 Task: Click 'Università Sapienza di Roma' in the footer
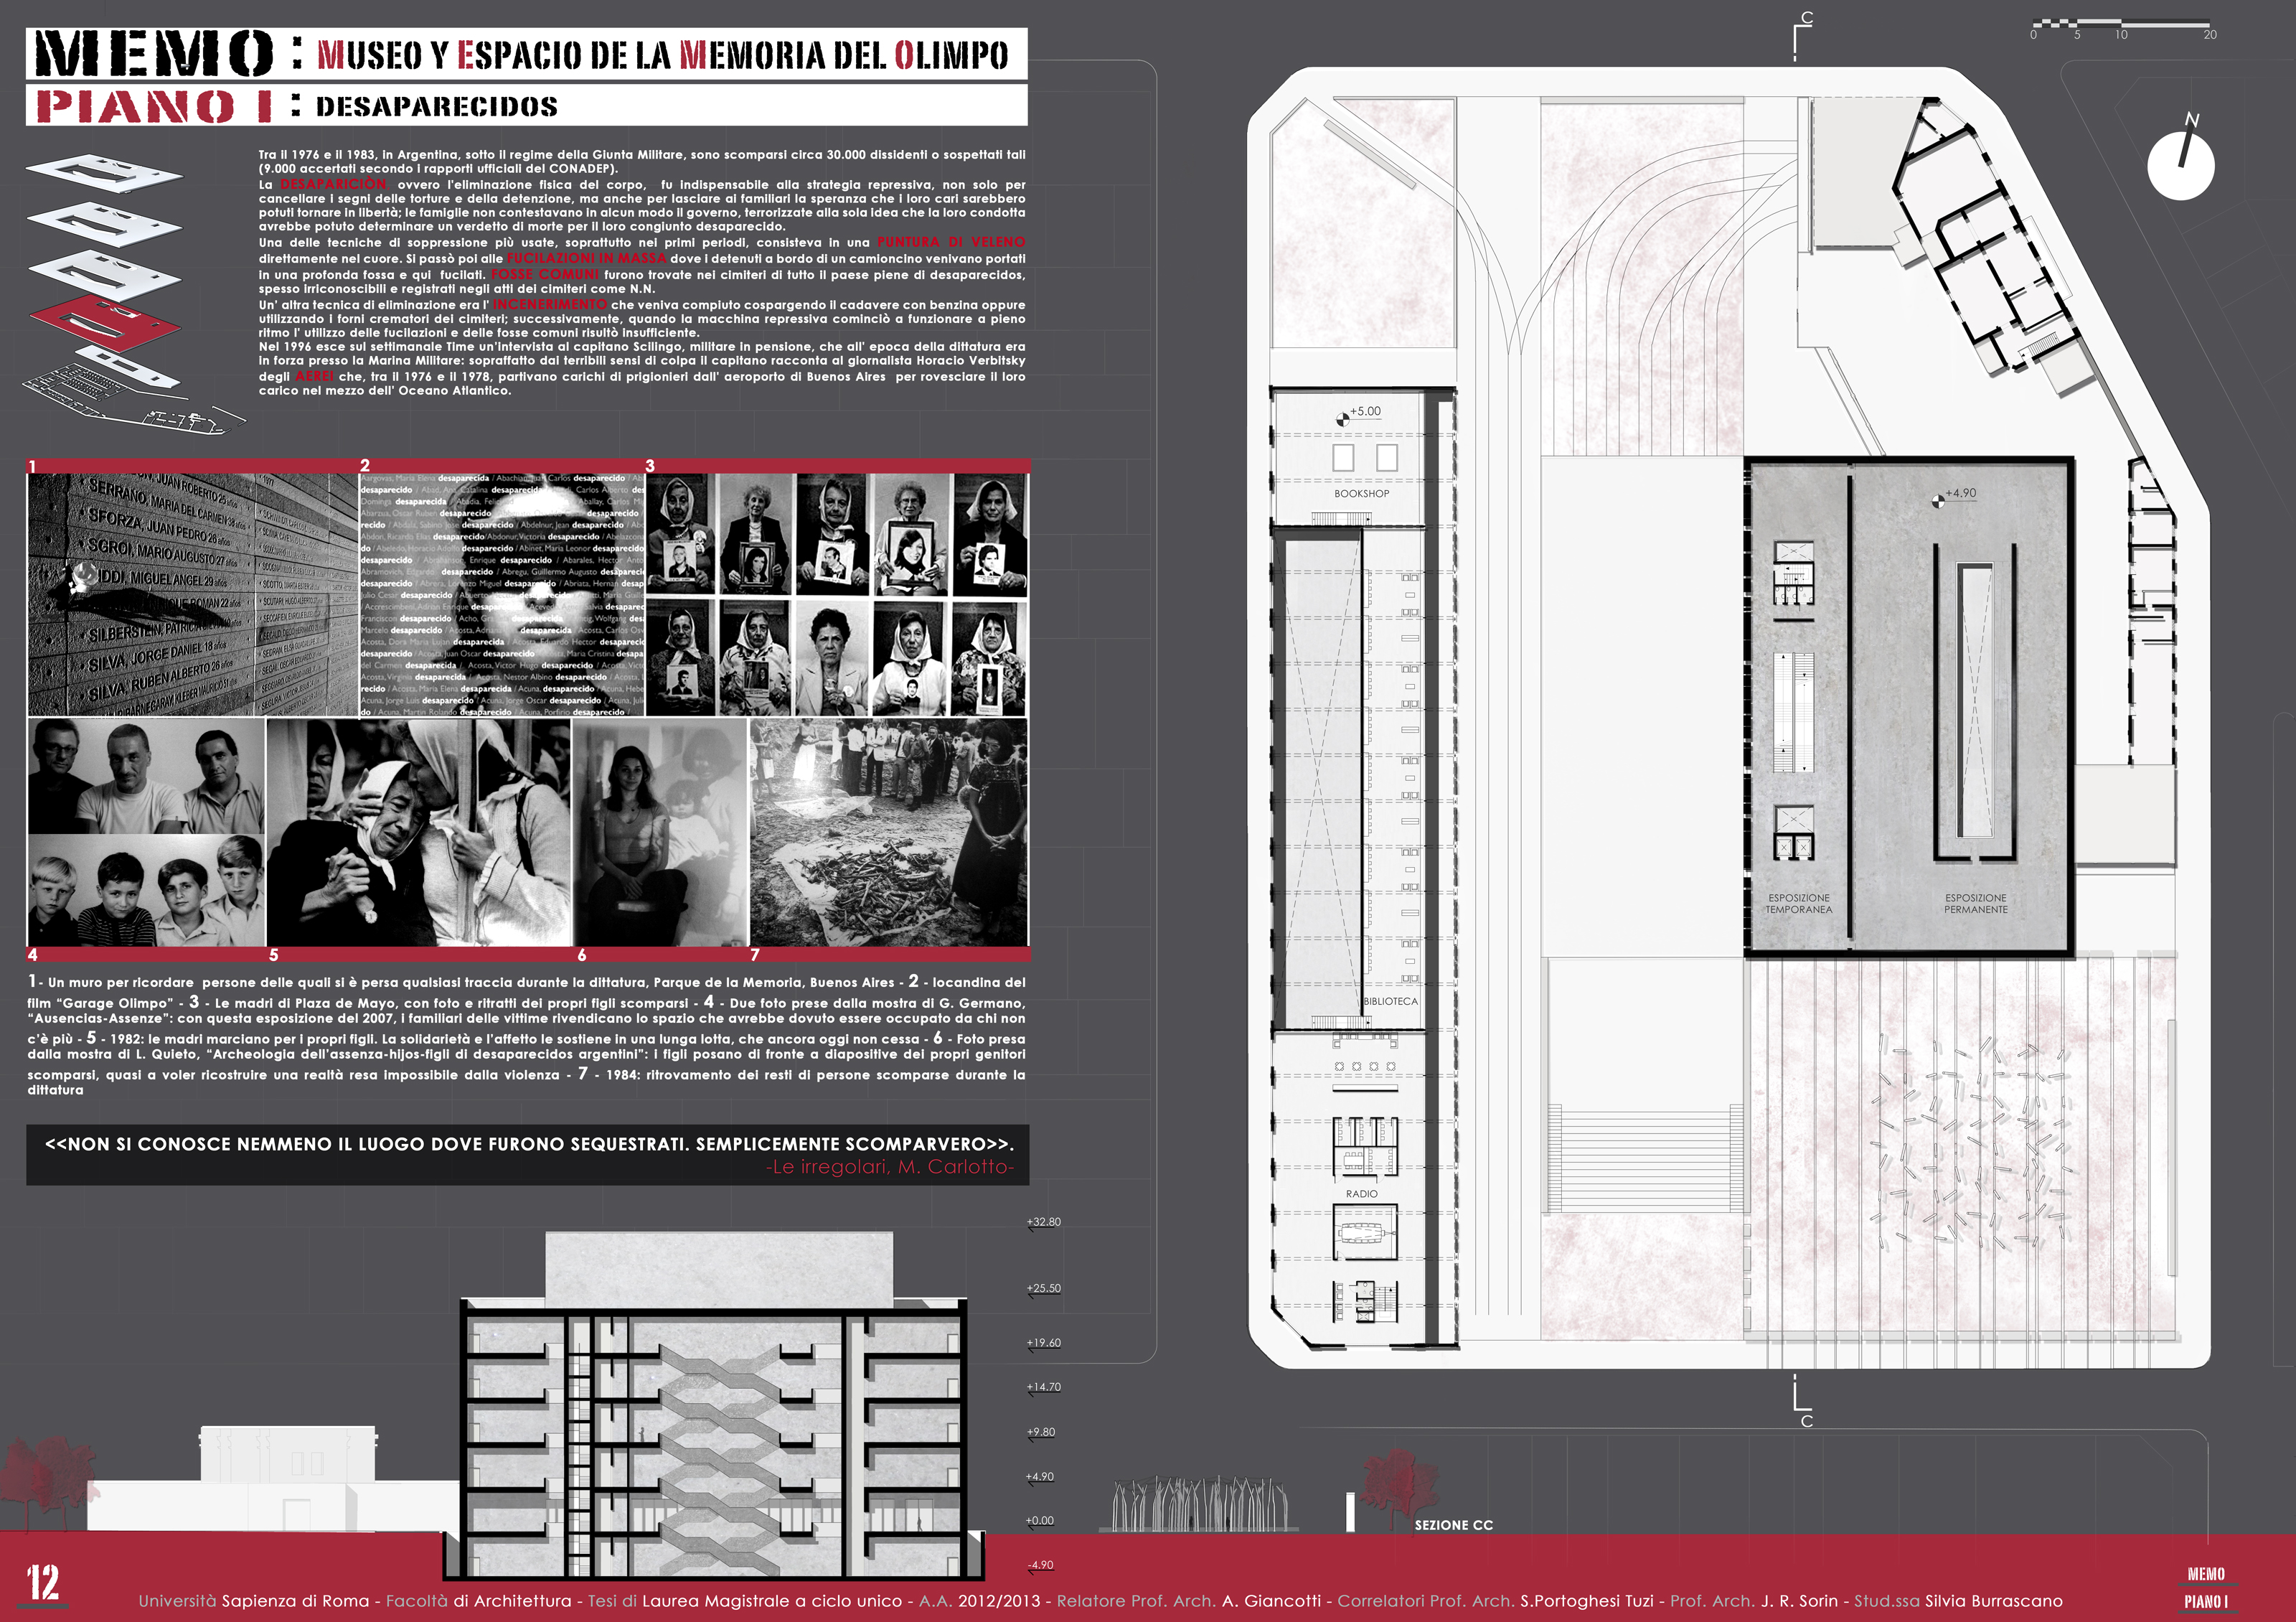pyautogui.click(x=254, y=1601)
